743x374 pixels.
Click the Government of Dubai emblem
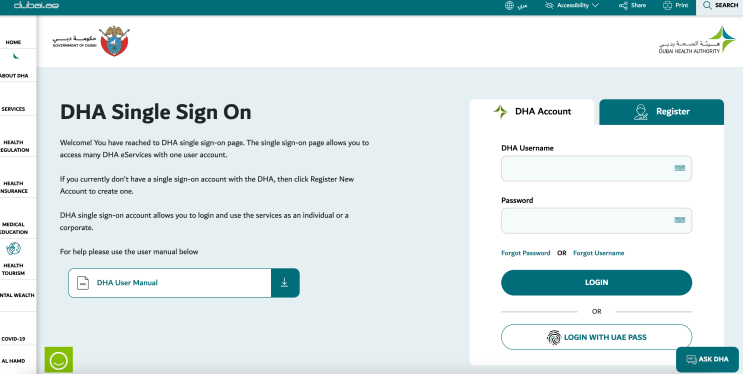click(x=114, y=41)
